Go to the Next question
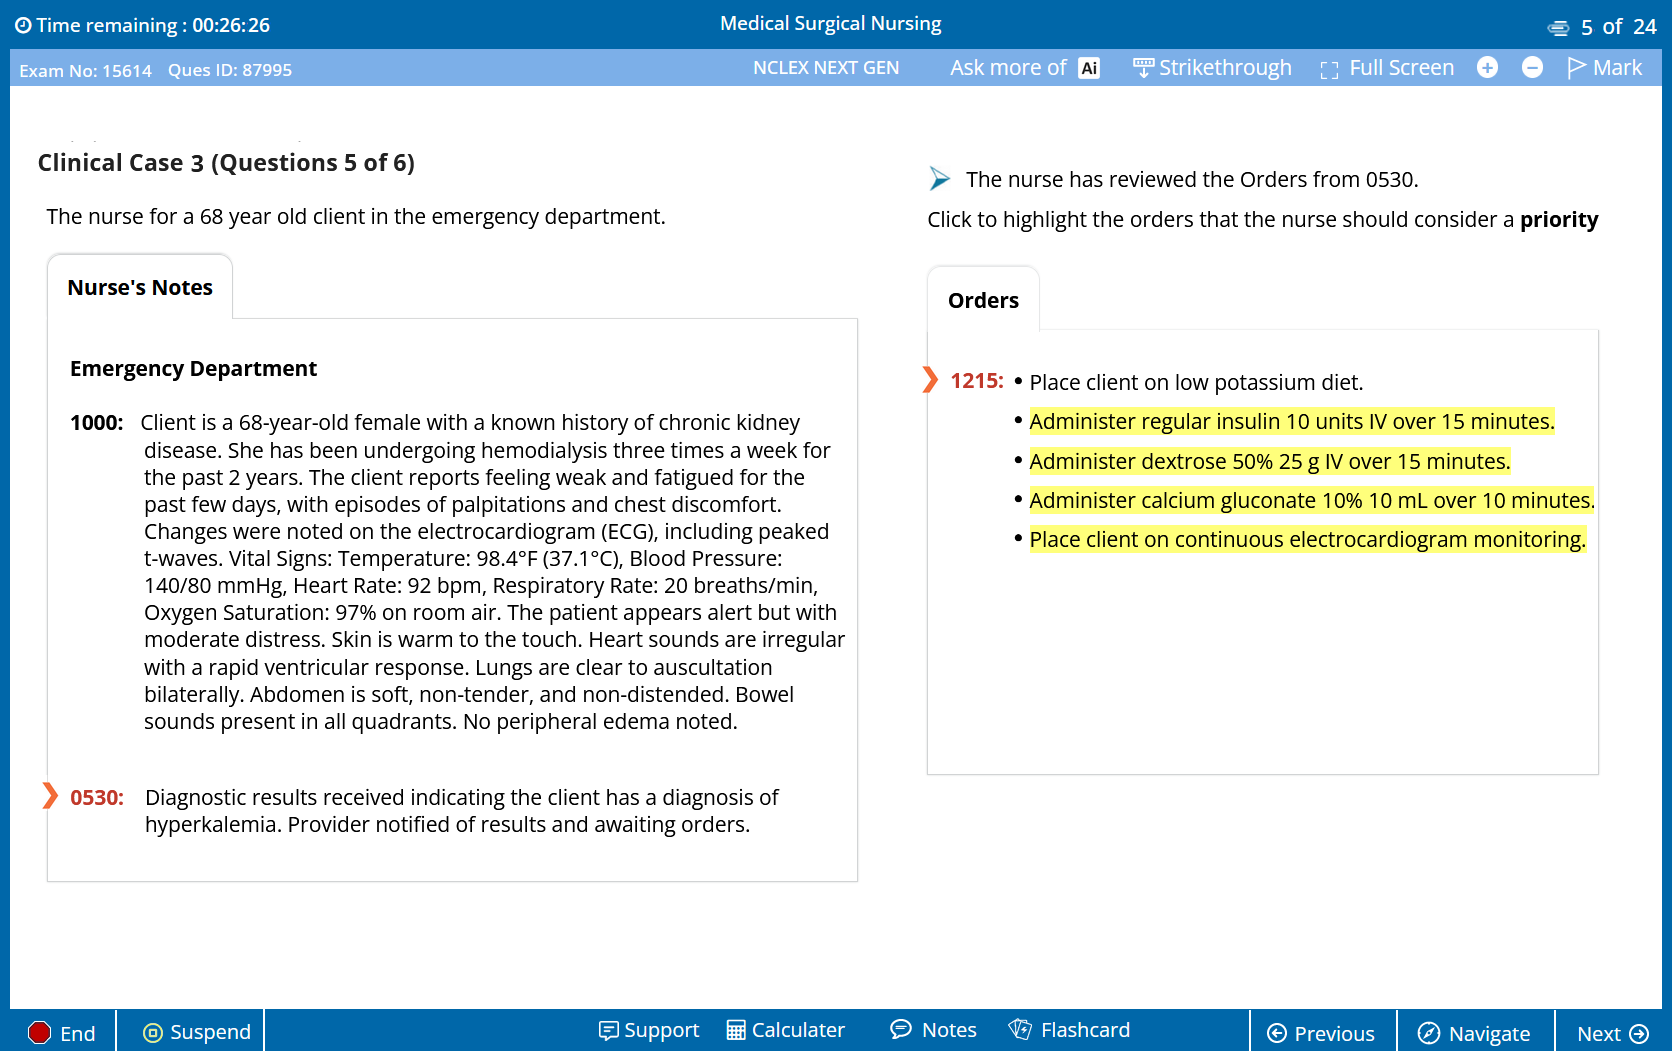The image size is (1672, 1051). [x=1613, y=1033]
